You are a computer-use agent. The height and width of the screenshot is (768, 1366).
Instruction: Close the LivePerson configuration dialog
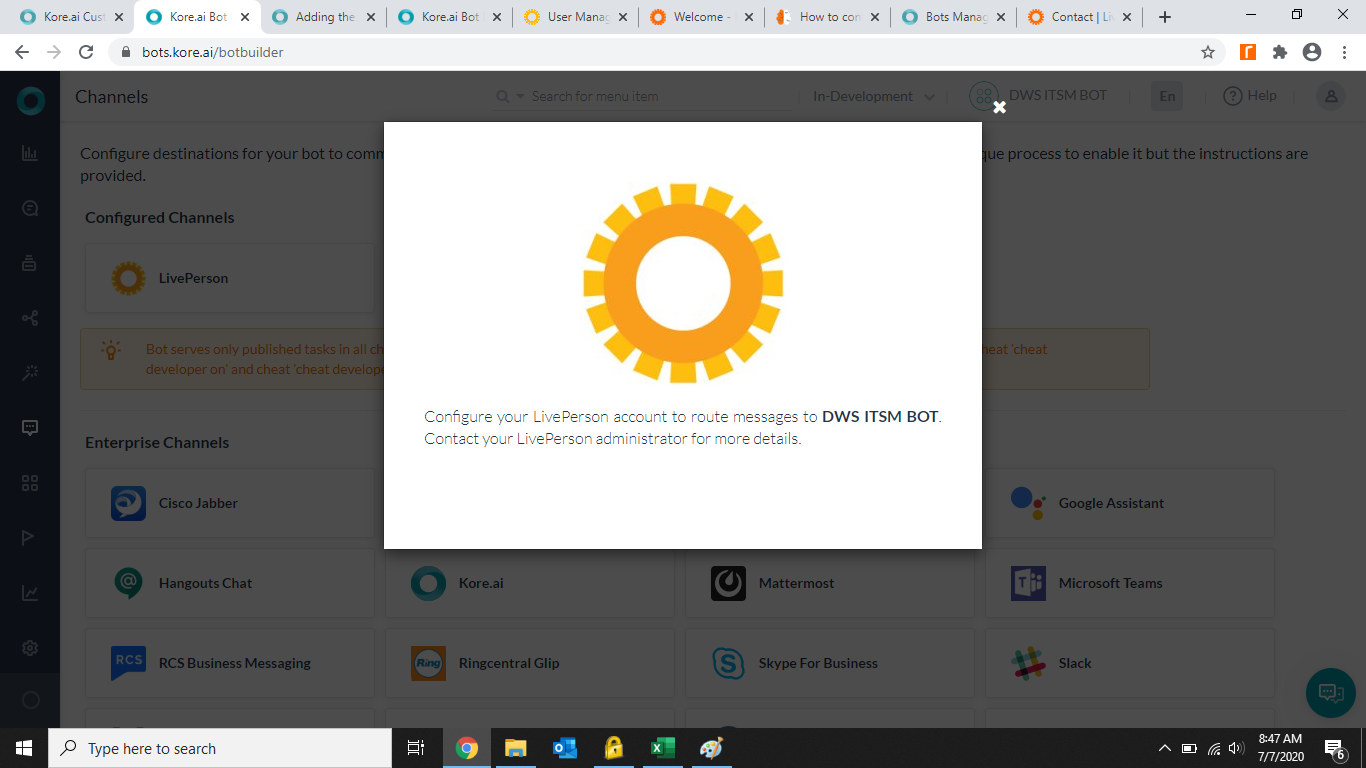pos(999,108)
